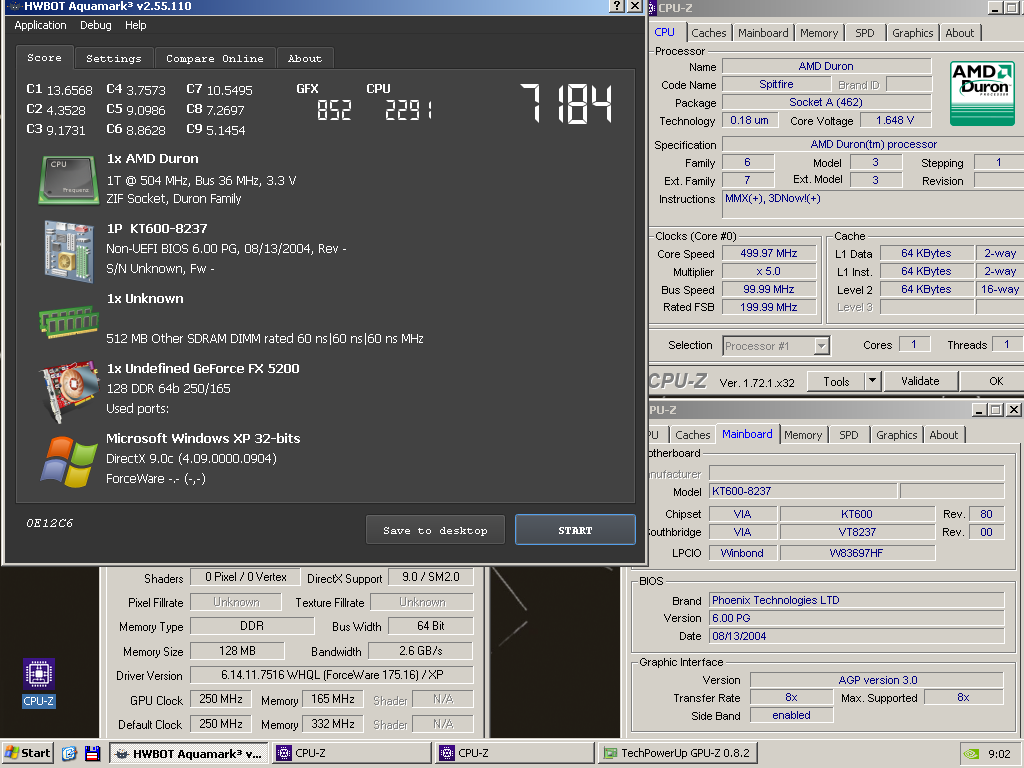Click the Aquamark help question mark button
The height and width of the screenshot is (768, 1024).
point(616,6)
